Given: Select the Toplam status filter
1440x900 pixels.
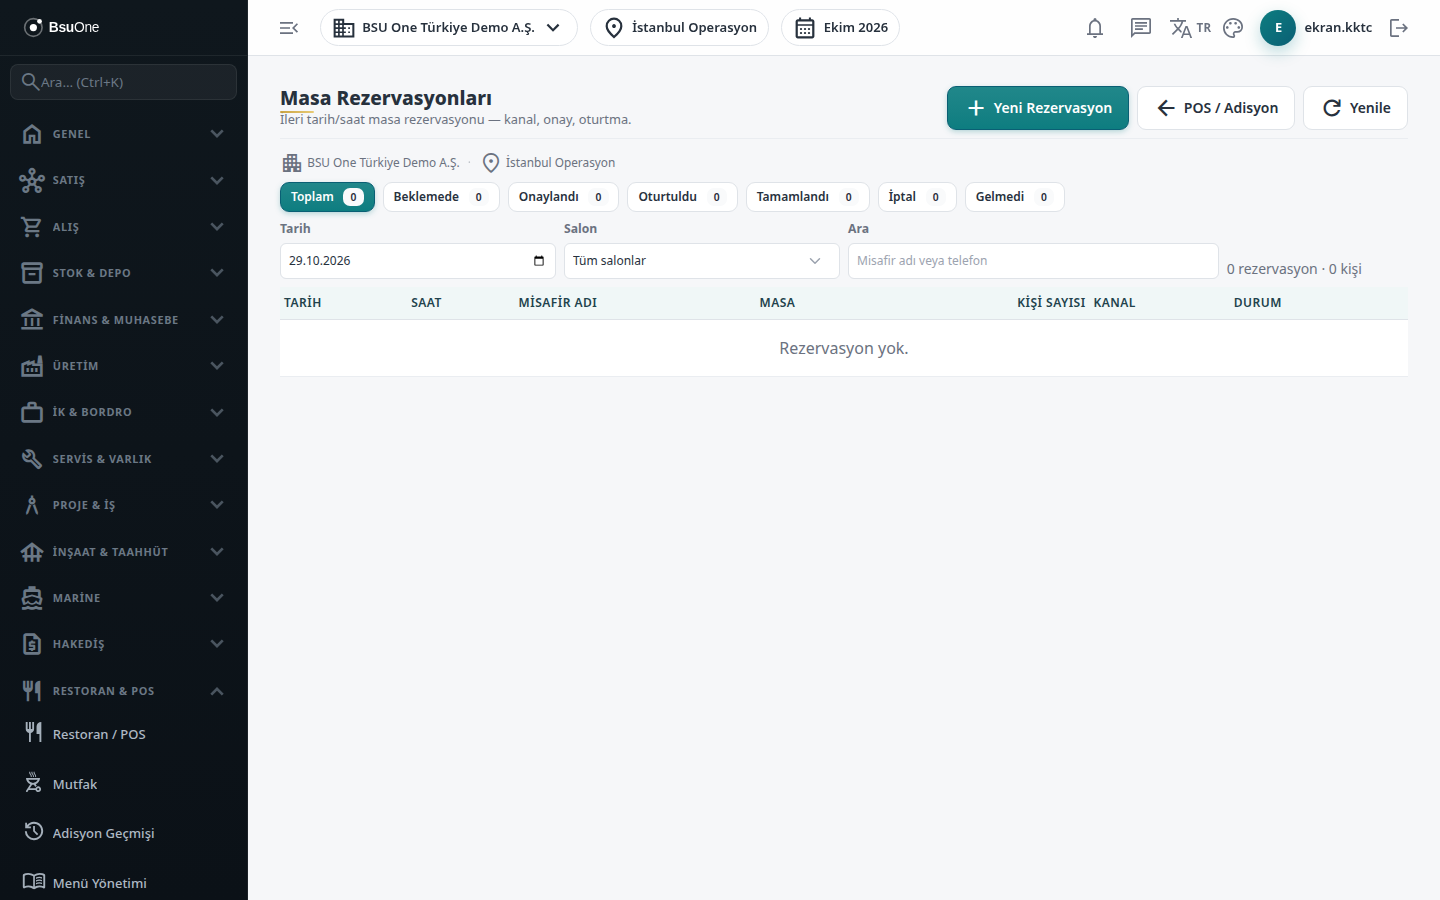Looking at the screenshot, I should (327, 197).
